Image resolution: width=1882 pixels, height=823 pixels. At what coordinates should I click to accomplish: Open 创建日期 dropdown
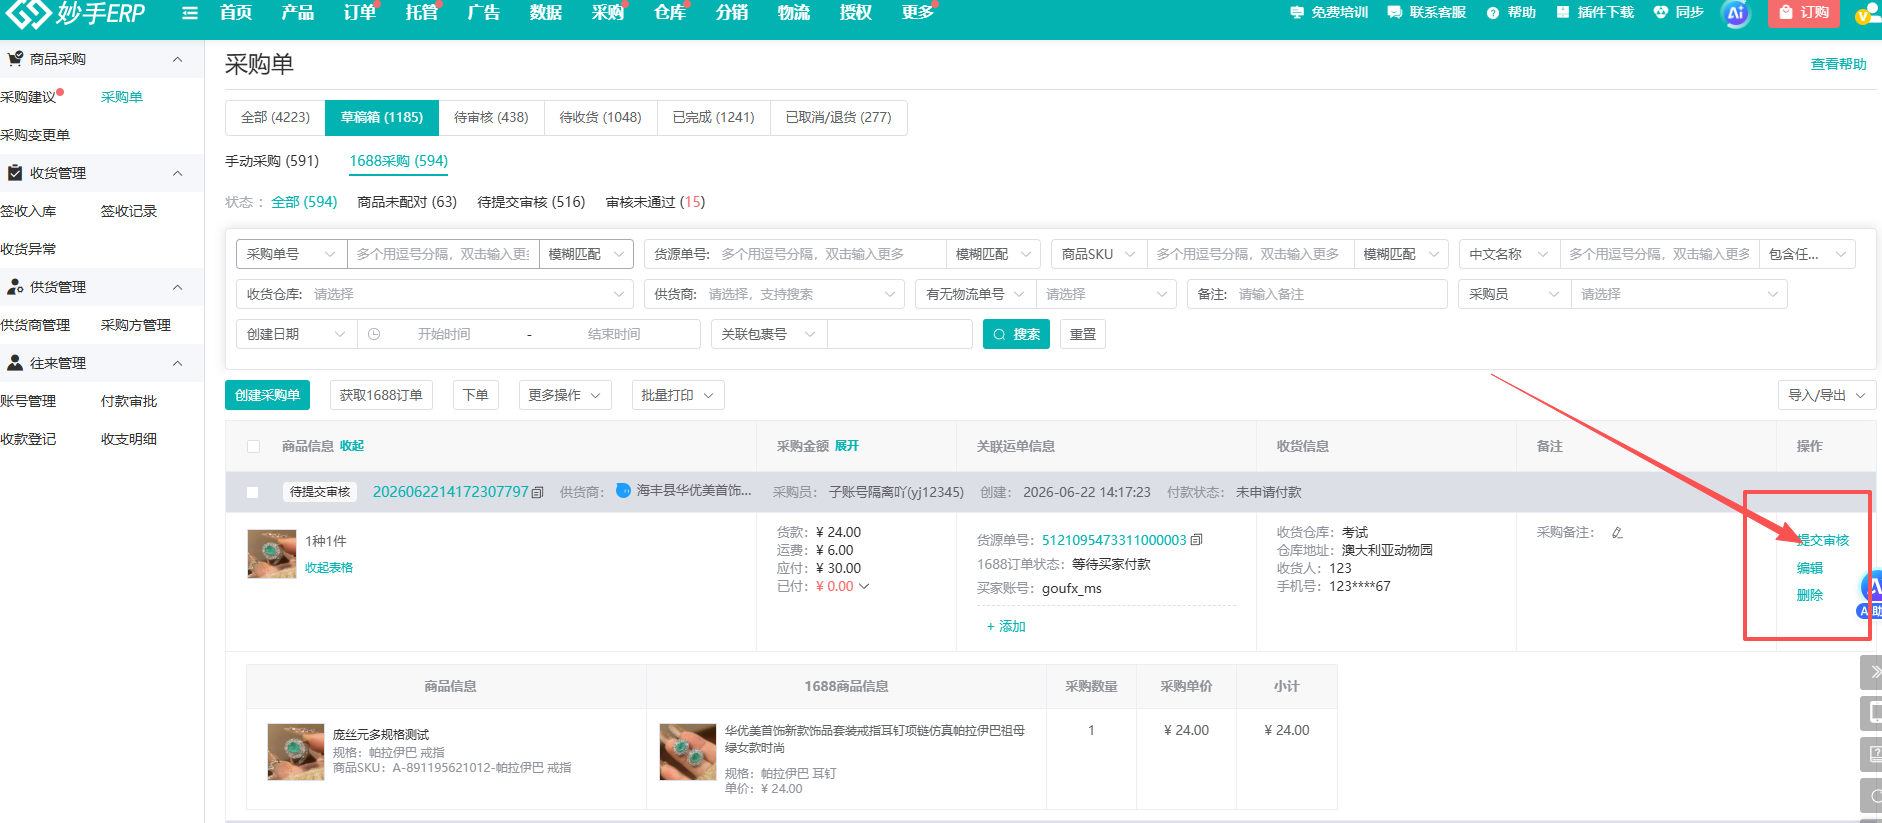[x=296, y=334]
